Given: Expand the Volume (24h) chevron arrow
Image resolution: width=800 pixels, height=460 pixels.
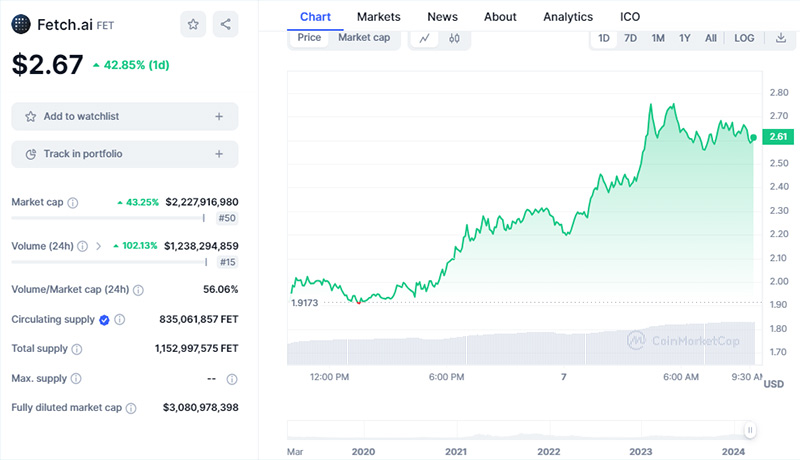Looking at the screenshot, I should (98, 246).
